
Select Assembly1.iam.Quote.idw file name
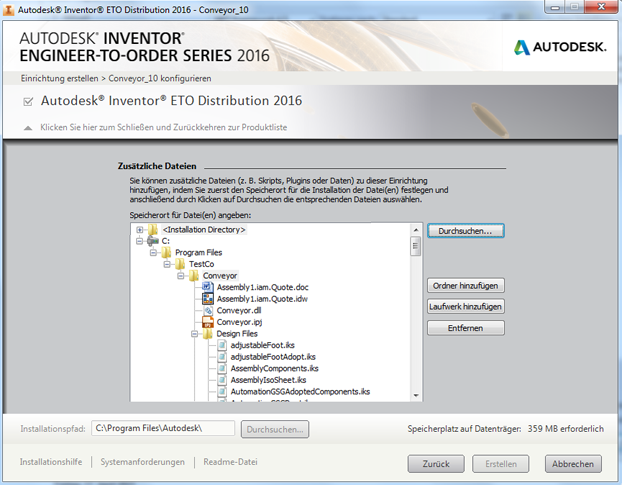[x=262, y=299]
